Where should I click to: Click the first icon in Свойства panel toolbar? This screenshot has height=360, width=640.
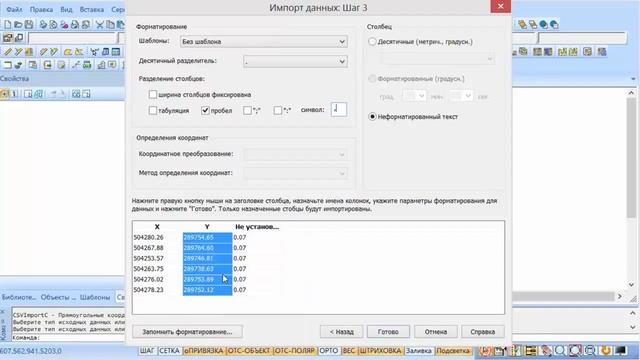4,94
